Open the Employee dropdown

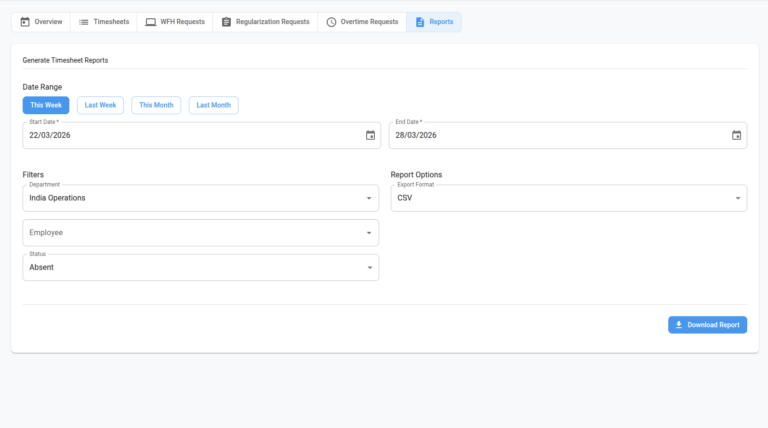pos(200,233)
